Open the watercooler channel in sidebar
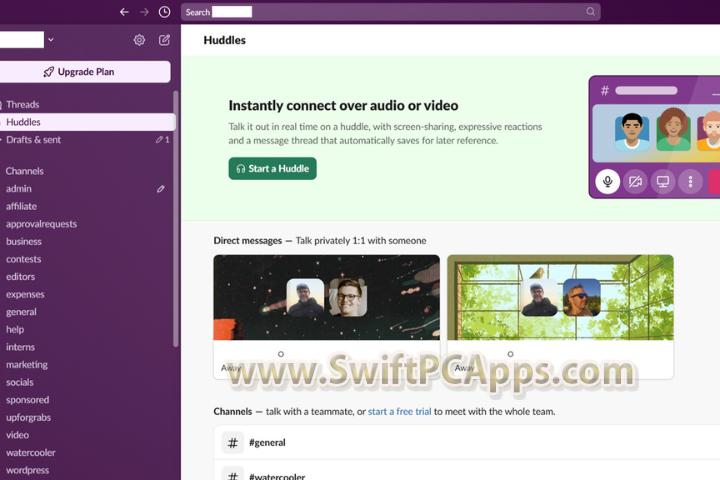720x480 pixels. click(x=31, y=453)
